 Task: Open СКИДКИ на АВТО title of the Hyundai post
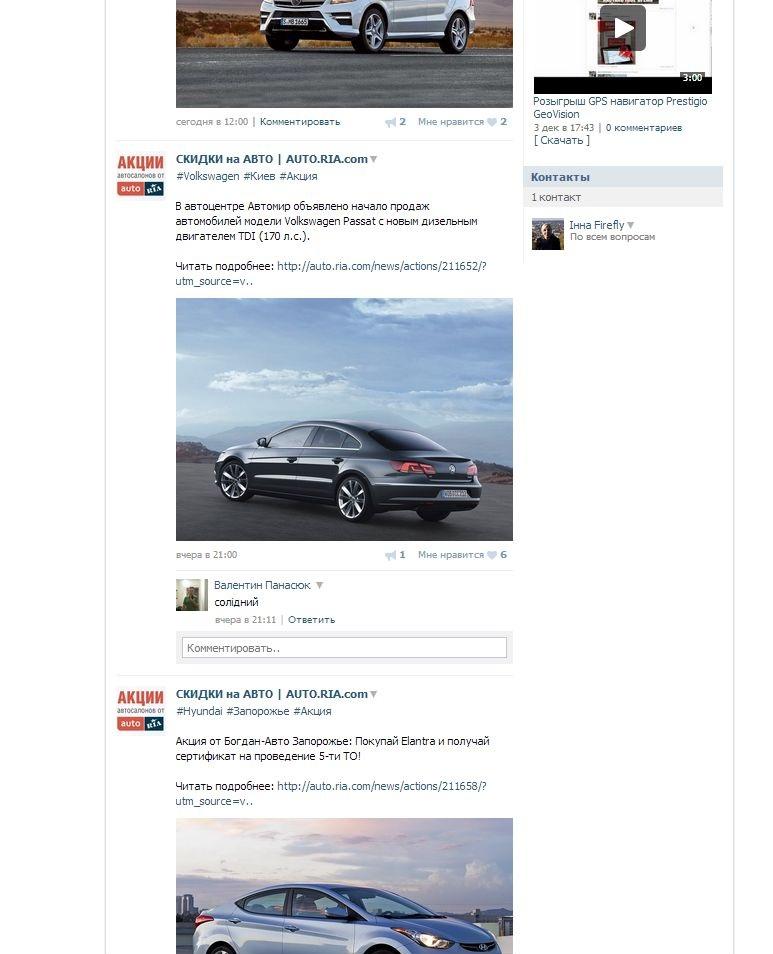[x=271, y=694]
